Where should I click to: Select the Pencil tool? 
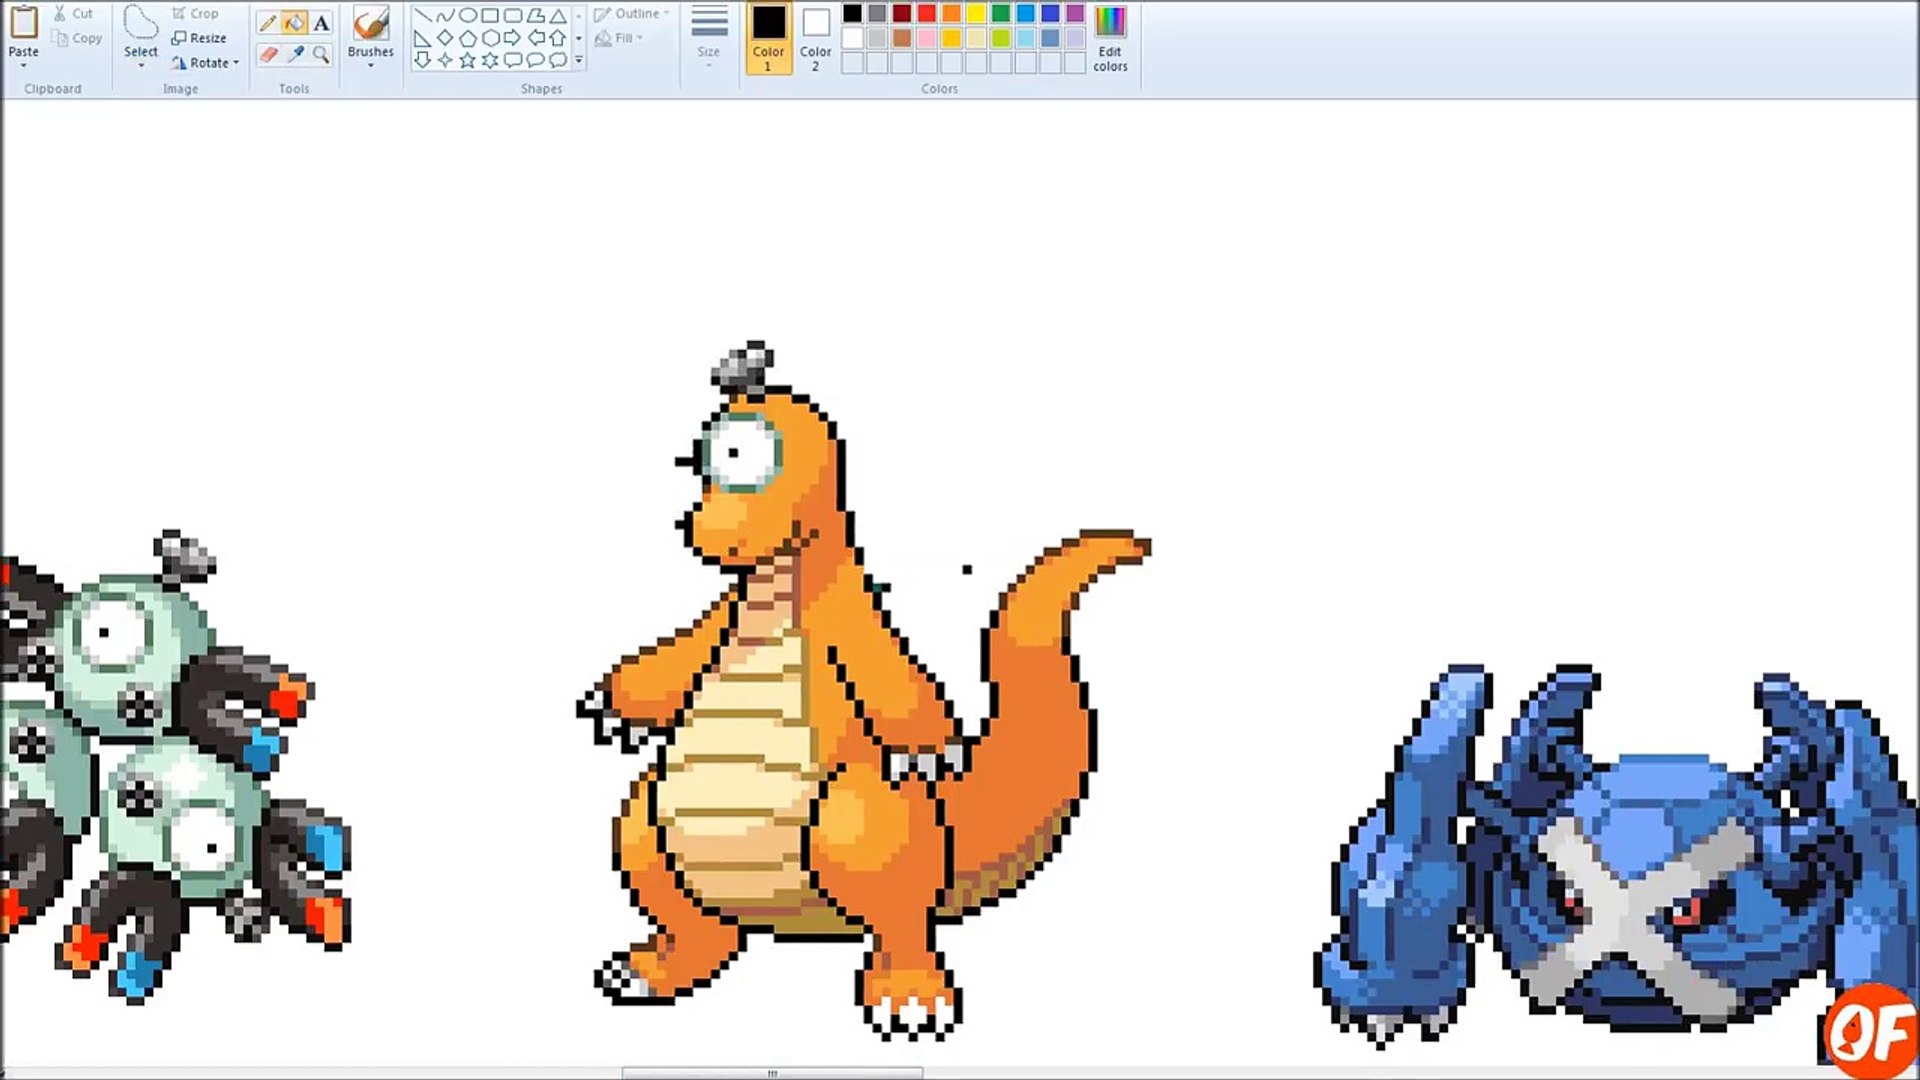pyautogui.click(x=267, y=23)
